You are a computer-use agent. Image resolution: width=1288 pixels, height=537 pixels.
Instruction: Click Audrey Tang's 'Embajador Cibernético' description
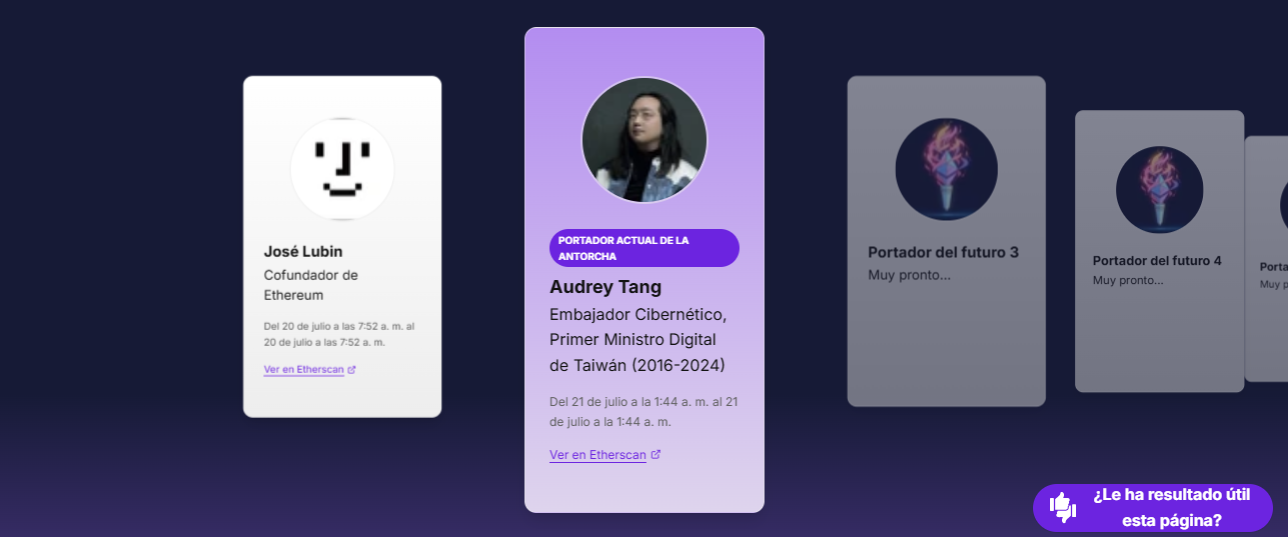click(639, 340)
